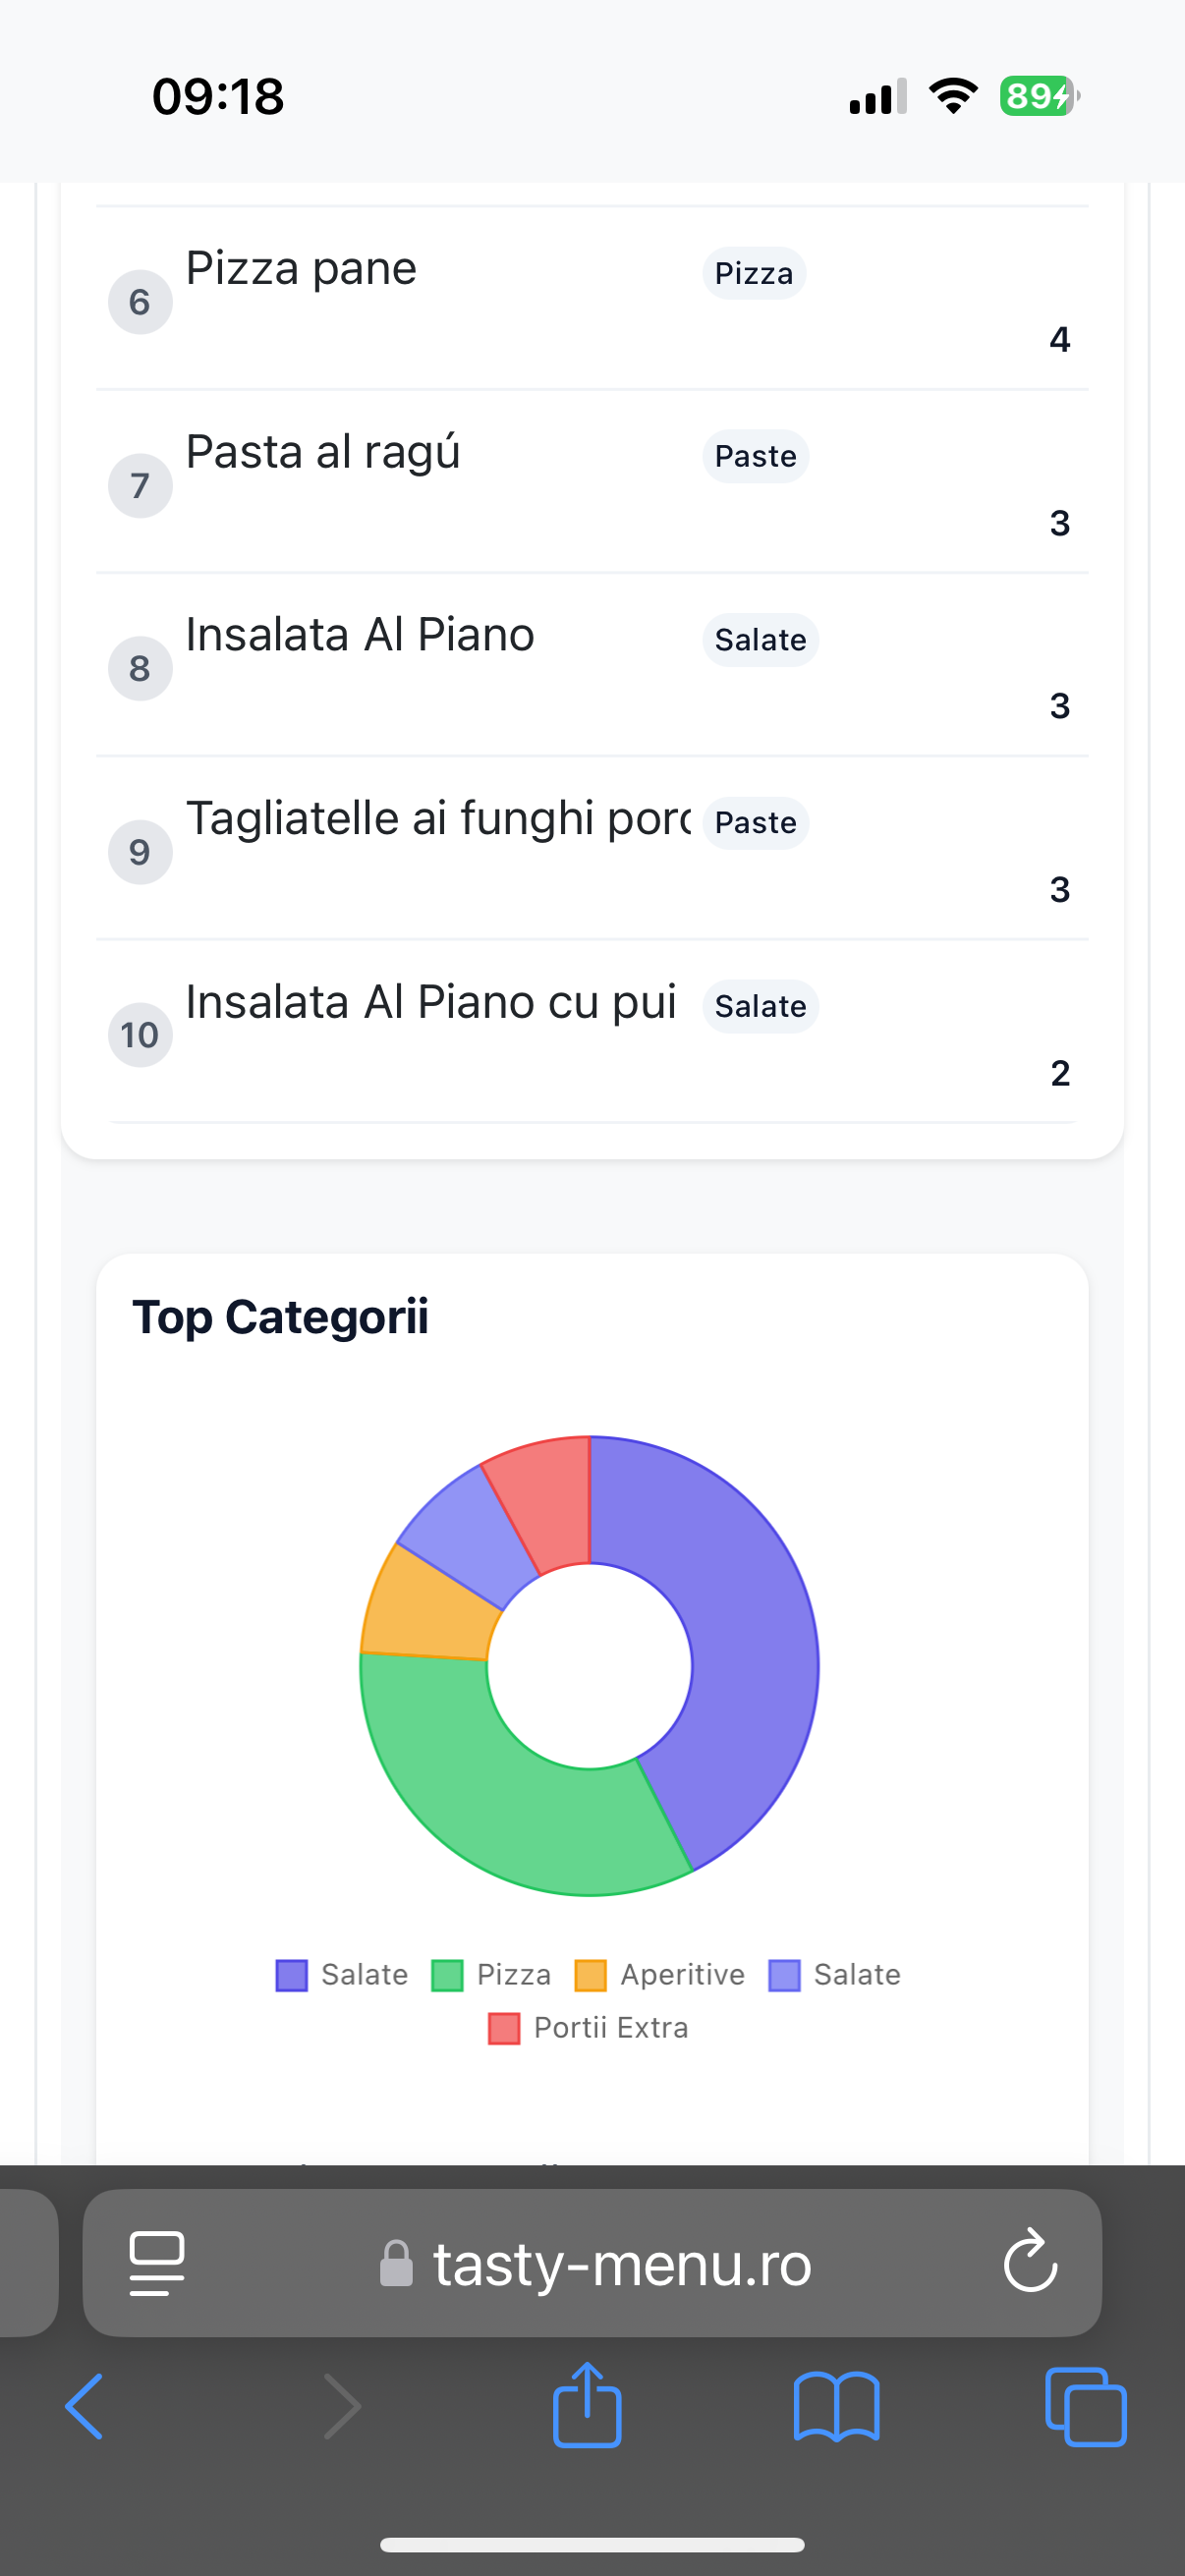
Task: Click the Pizza tag on Pizza pane
Action: 753,273
